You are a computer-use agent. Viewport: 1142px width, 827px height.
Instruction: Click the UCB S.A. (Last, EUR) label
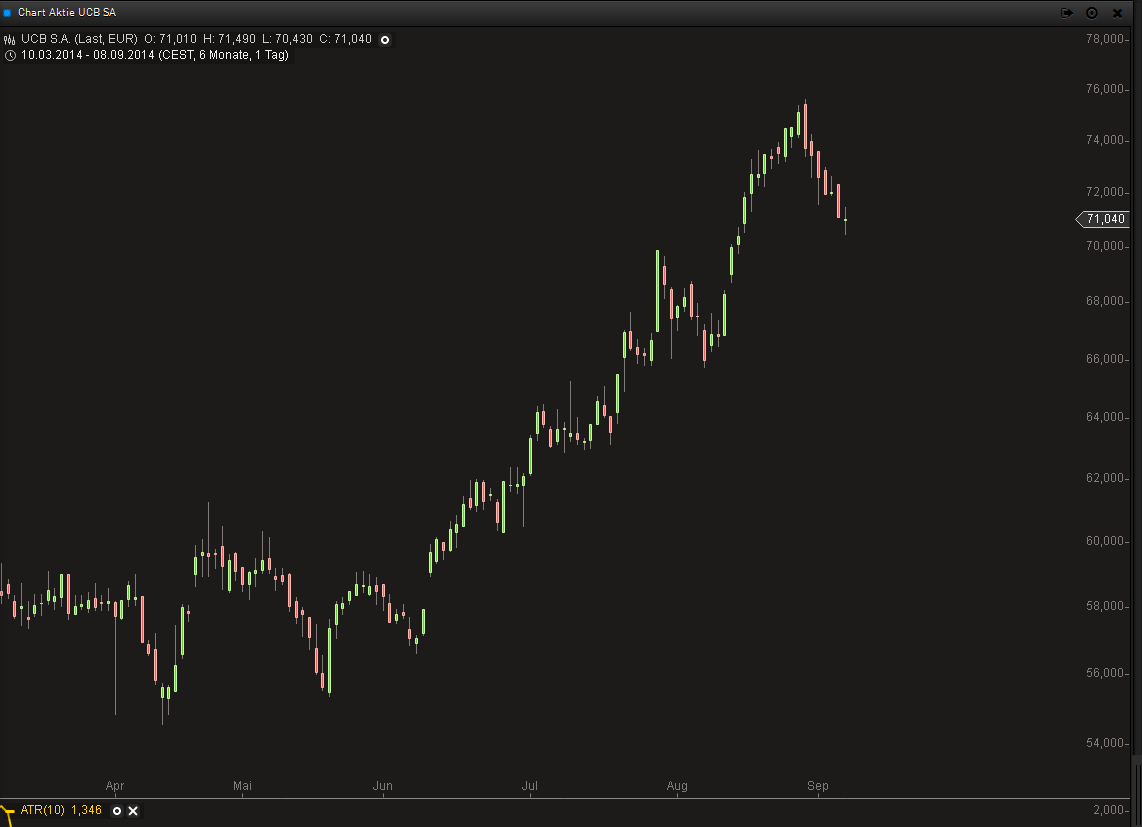pyautogui.click(x=79, y=39)
